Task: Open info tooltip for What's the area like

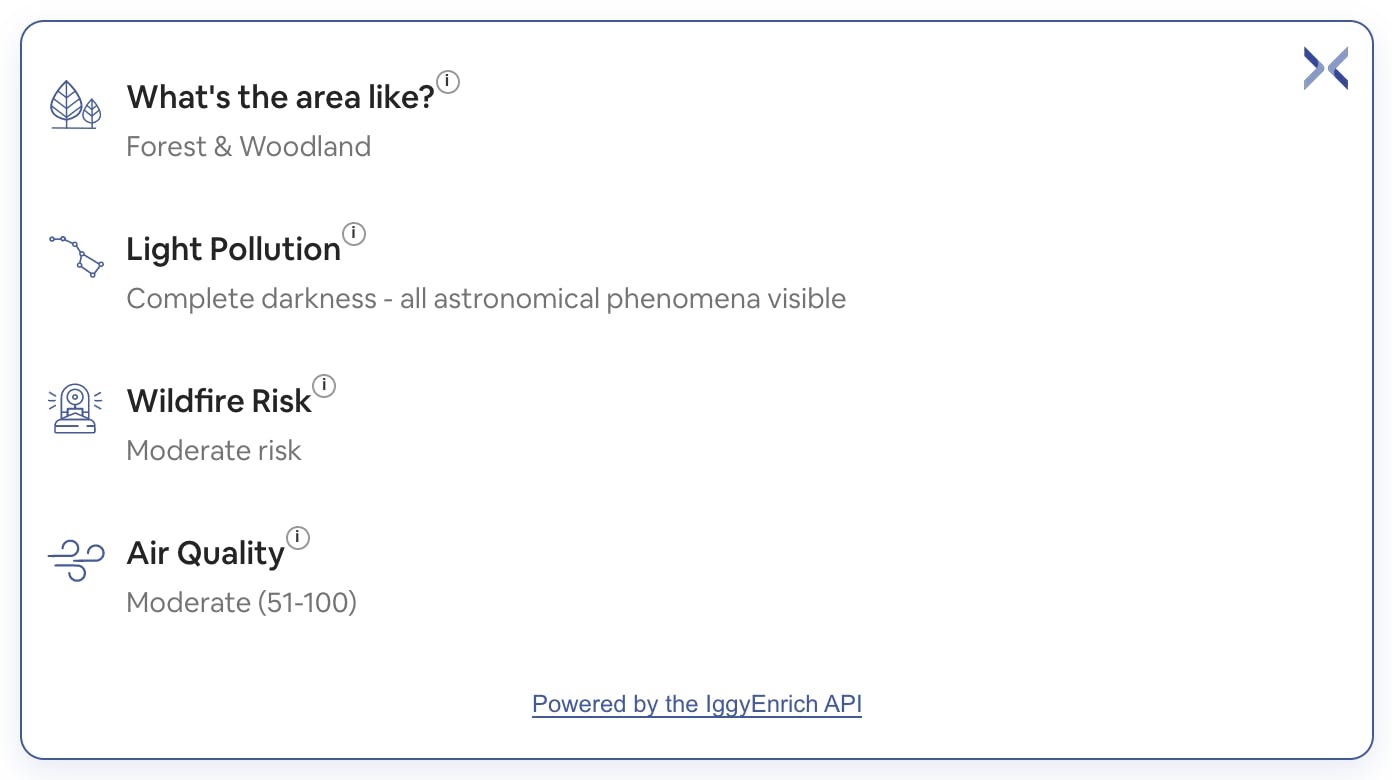Action: coord(449,82)
